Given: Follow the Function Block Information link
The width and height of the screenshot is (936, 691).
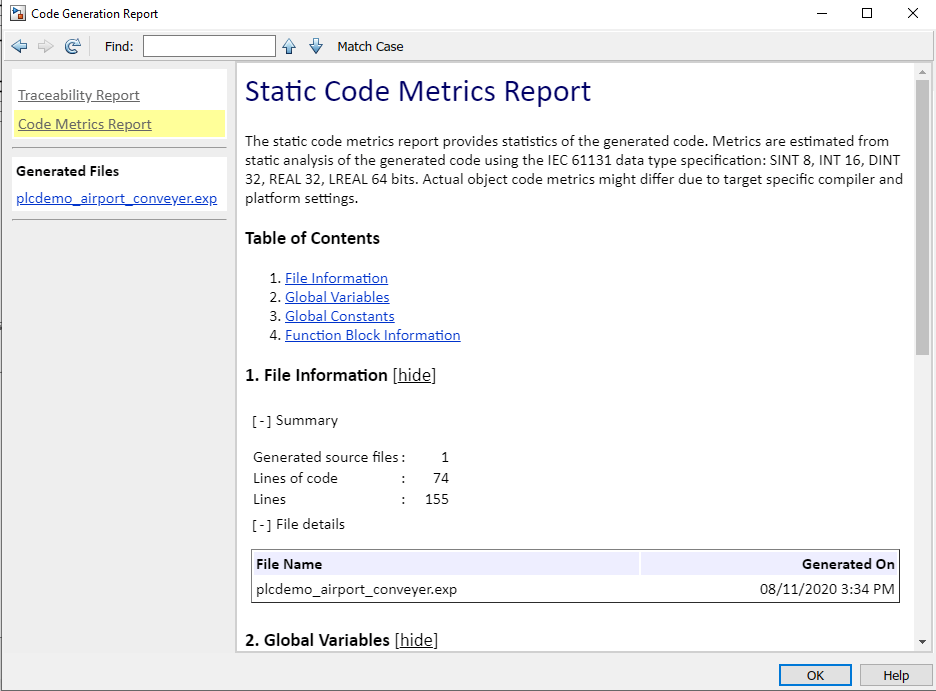Looking at the screenshot, I should coord(372,335).
